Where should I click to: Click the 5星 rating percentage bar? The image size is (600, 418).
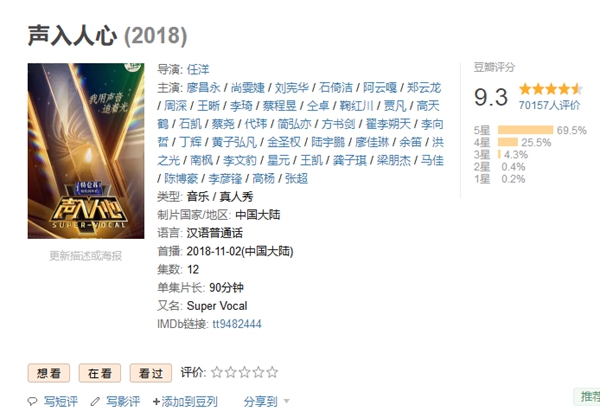click(x=525, y=130)
